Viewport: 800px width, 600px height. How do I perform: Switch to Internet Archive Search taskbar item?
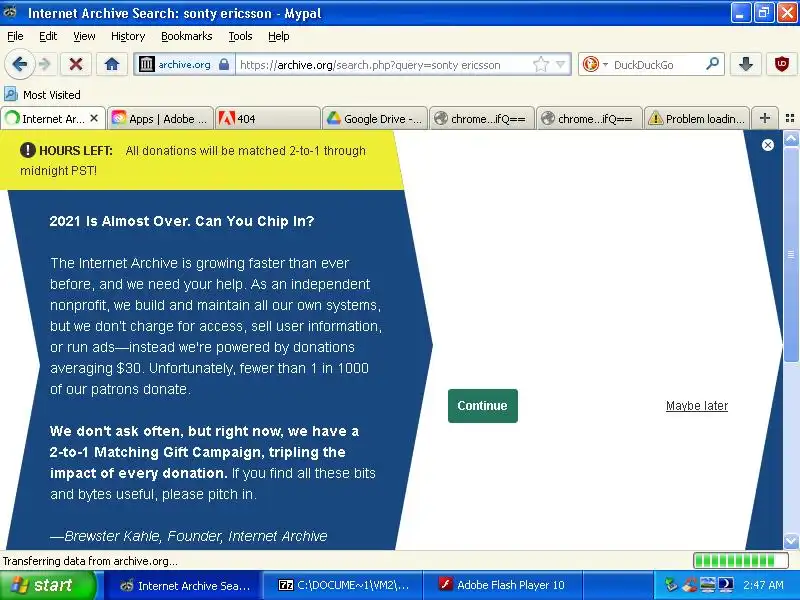point(184,585)
